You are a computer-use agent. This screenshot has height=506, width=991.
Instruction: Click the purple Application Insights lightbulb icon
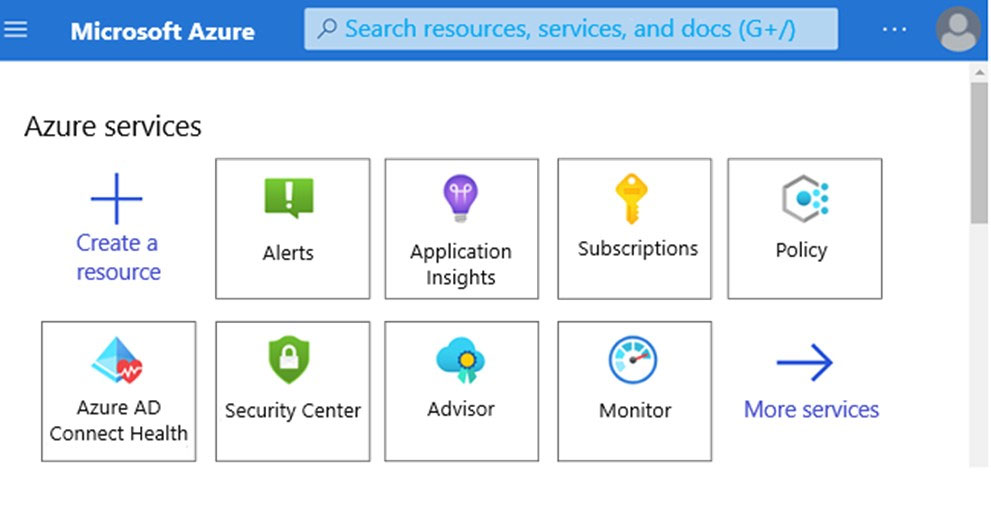pyautogui.click(x=461, y=198)
